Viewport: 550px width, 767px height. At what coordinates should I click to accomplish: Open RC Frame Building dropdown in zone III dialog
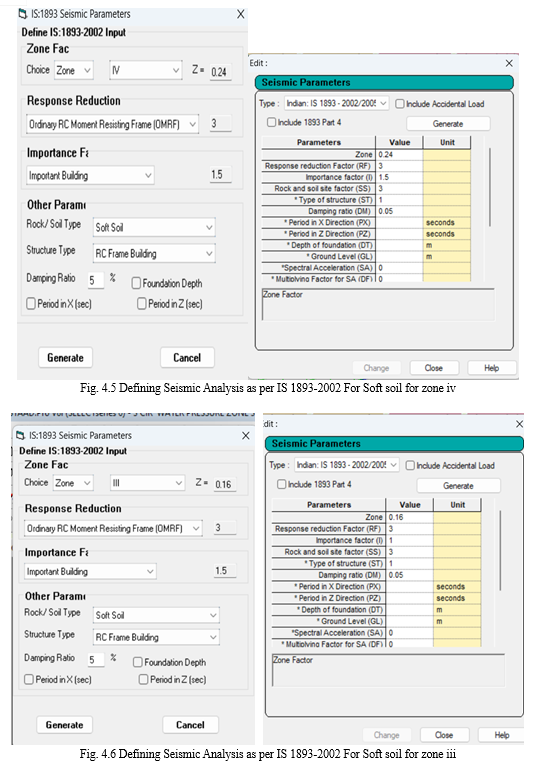pos(156,637)
